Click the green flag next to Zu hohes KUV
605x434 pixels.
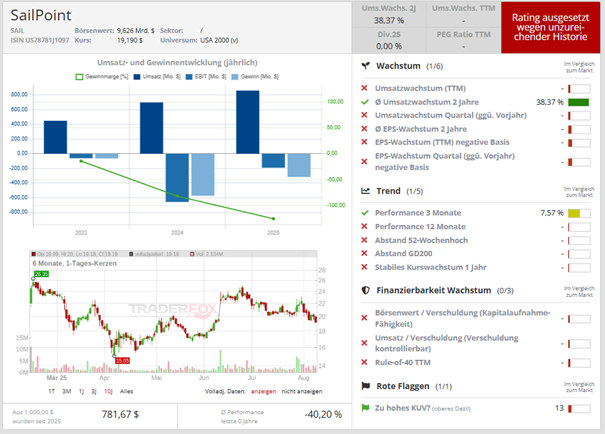(x=365, y=408)
